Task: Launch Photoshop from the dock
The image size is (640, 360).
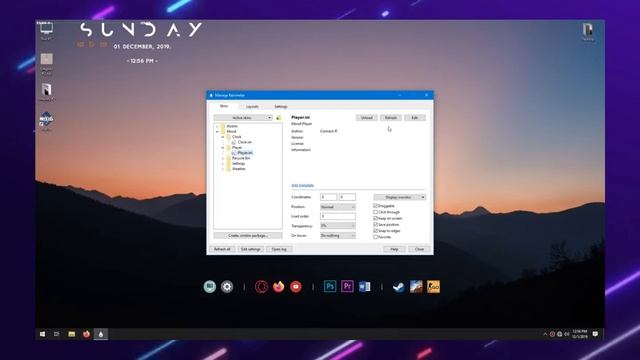Action: [x=330, y=287]
